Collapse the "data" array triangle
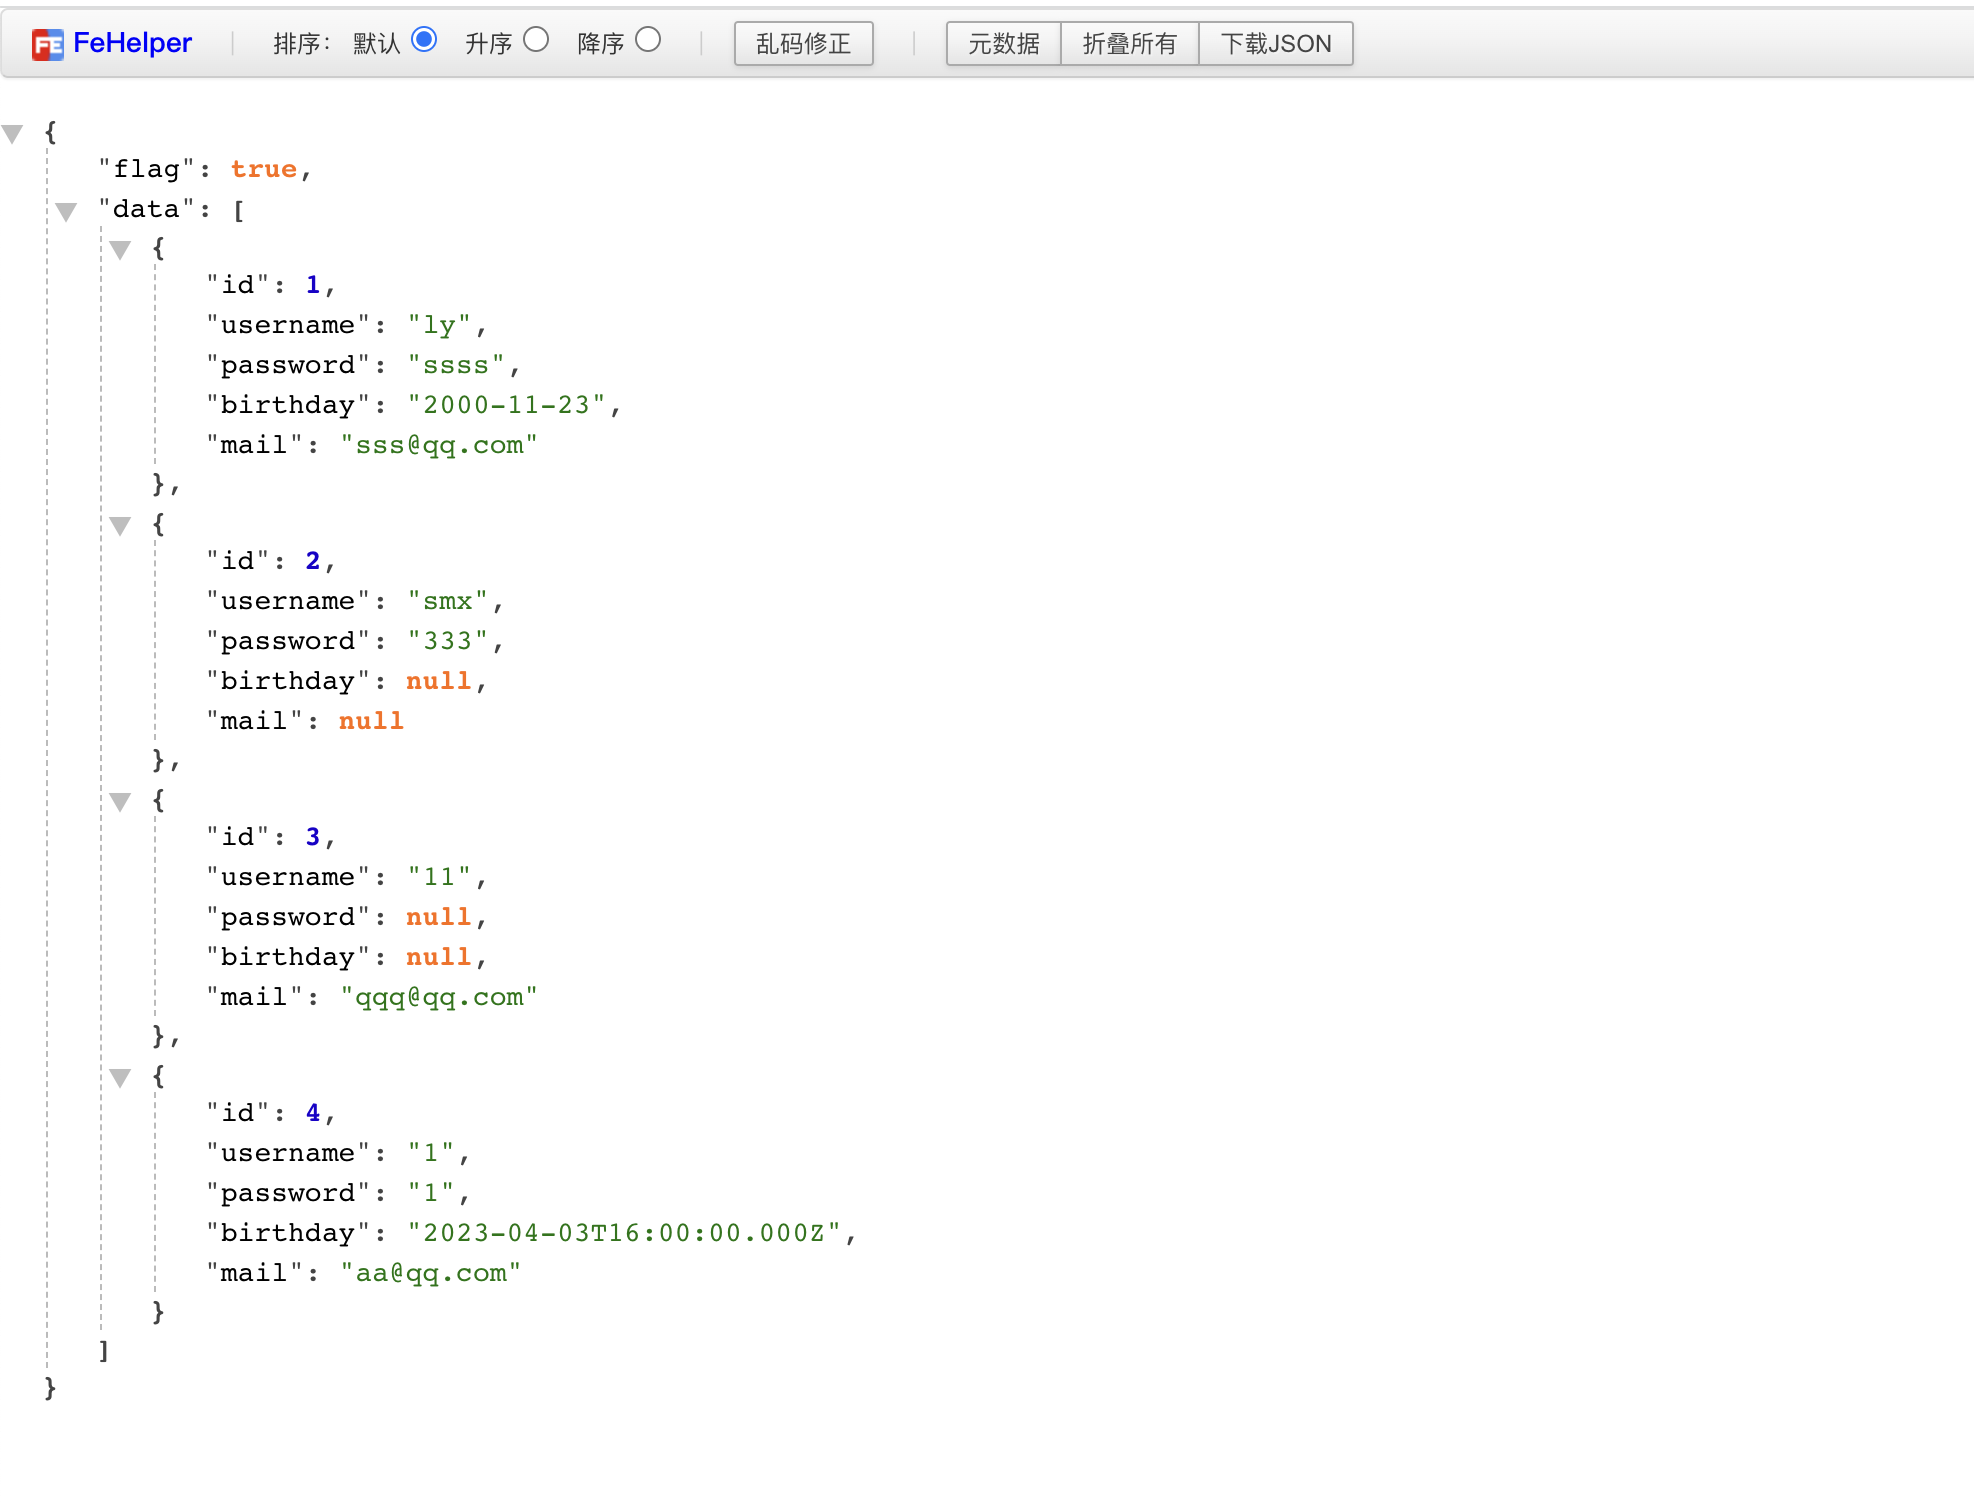Image resolution: width=1974 pixels, height=1506 pixels. [67, 211]
